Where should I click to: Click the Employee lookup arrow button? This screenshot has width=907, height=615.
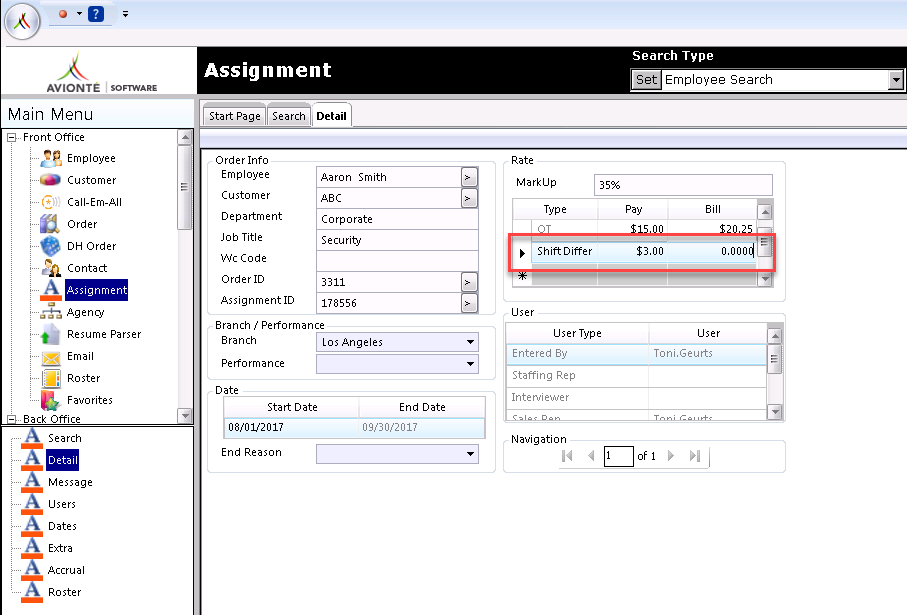tap(469, 177)
